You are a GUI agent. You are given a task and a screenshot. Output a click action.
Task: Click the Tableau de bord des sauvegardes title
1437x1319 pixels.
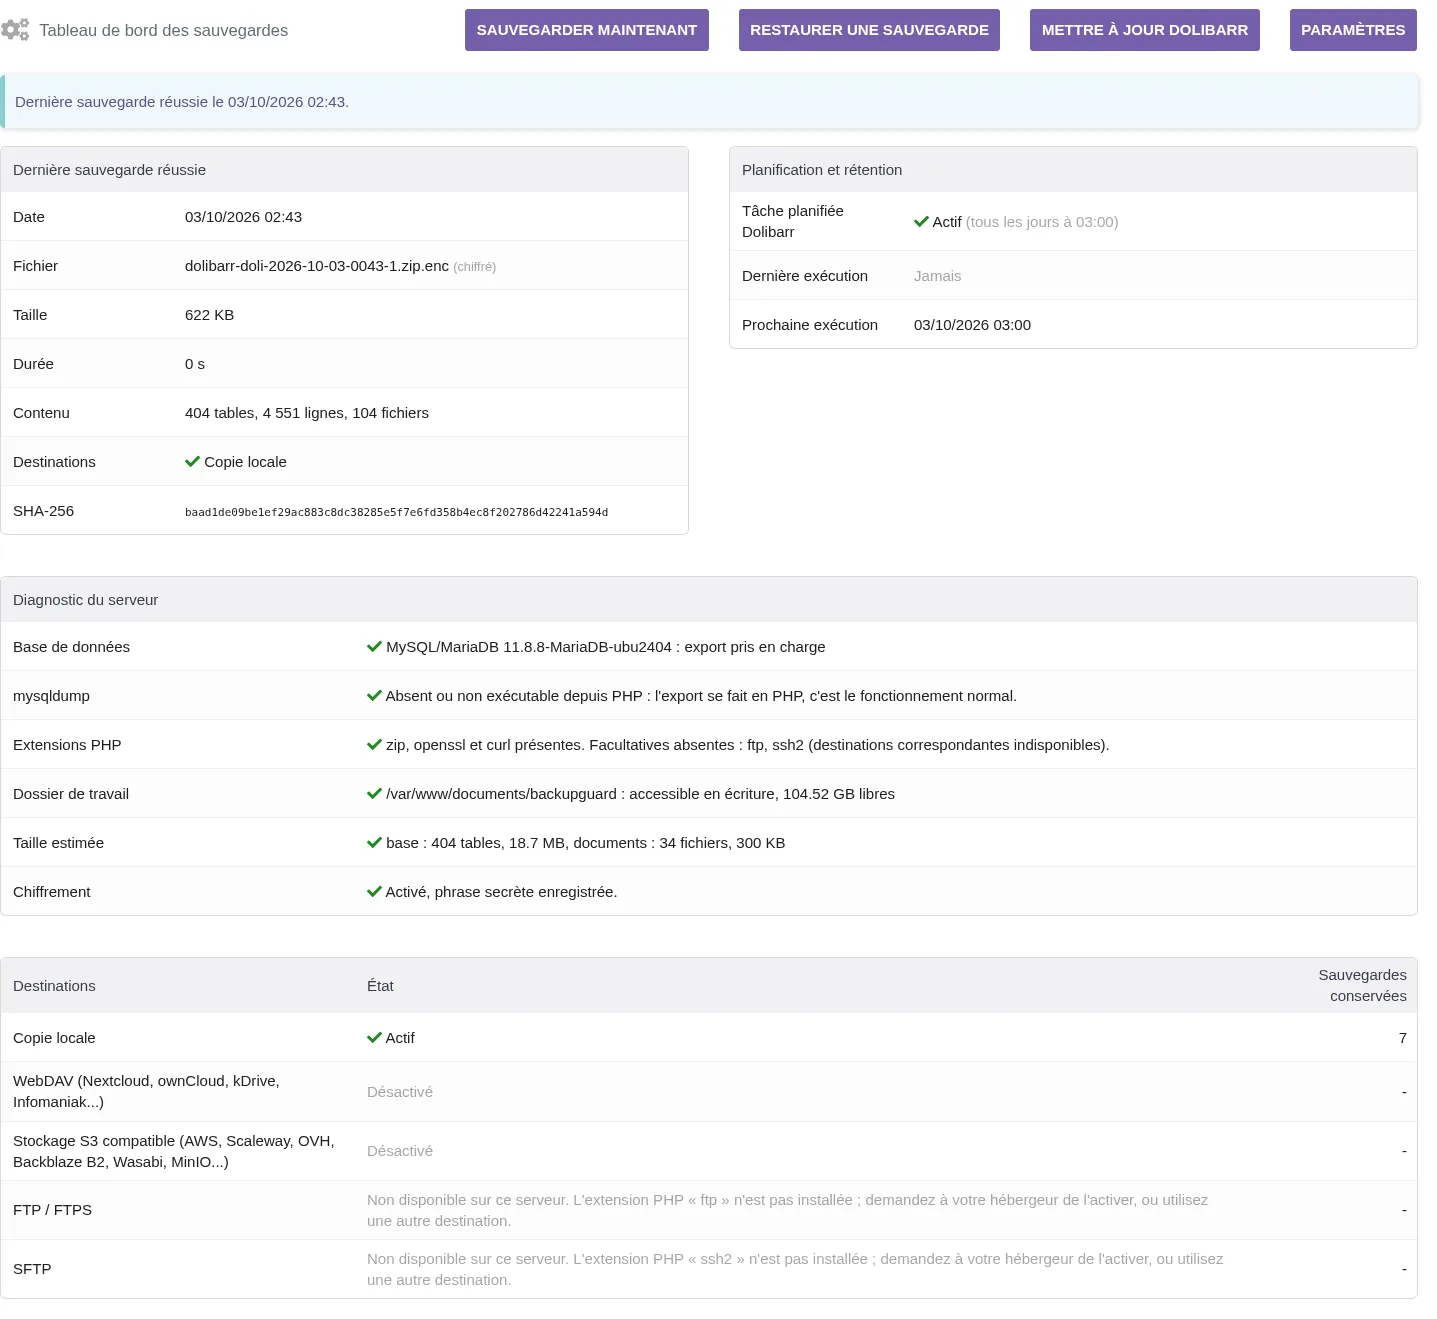[x=163, y=31]
